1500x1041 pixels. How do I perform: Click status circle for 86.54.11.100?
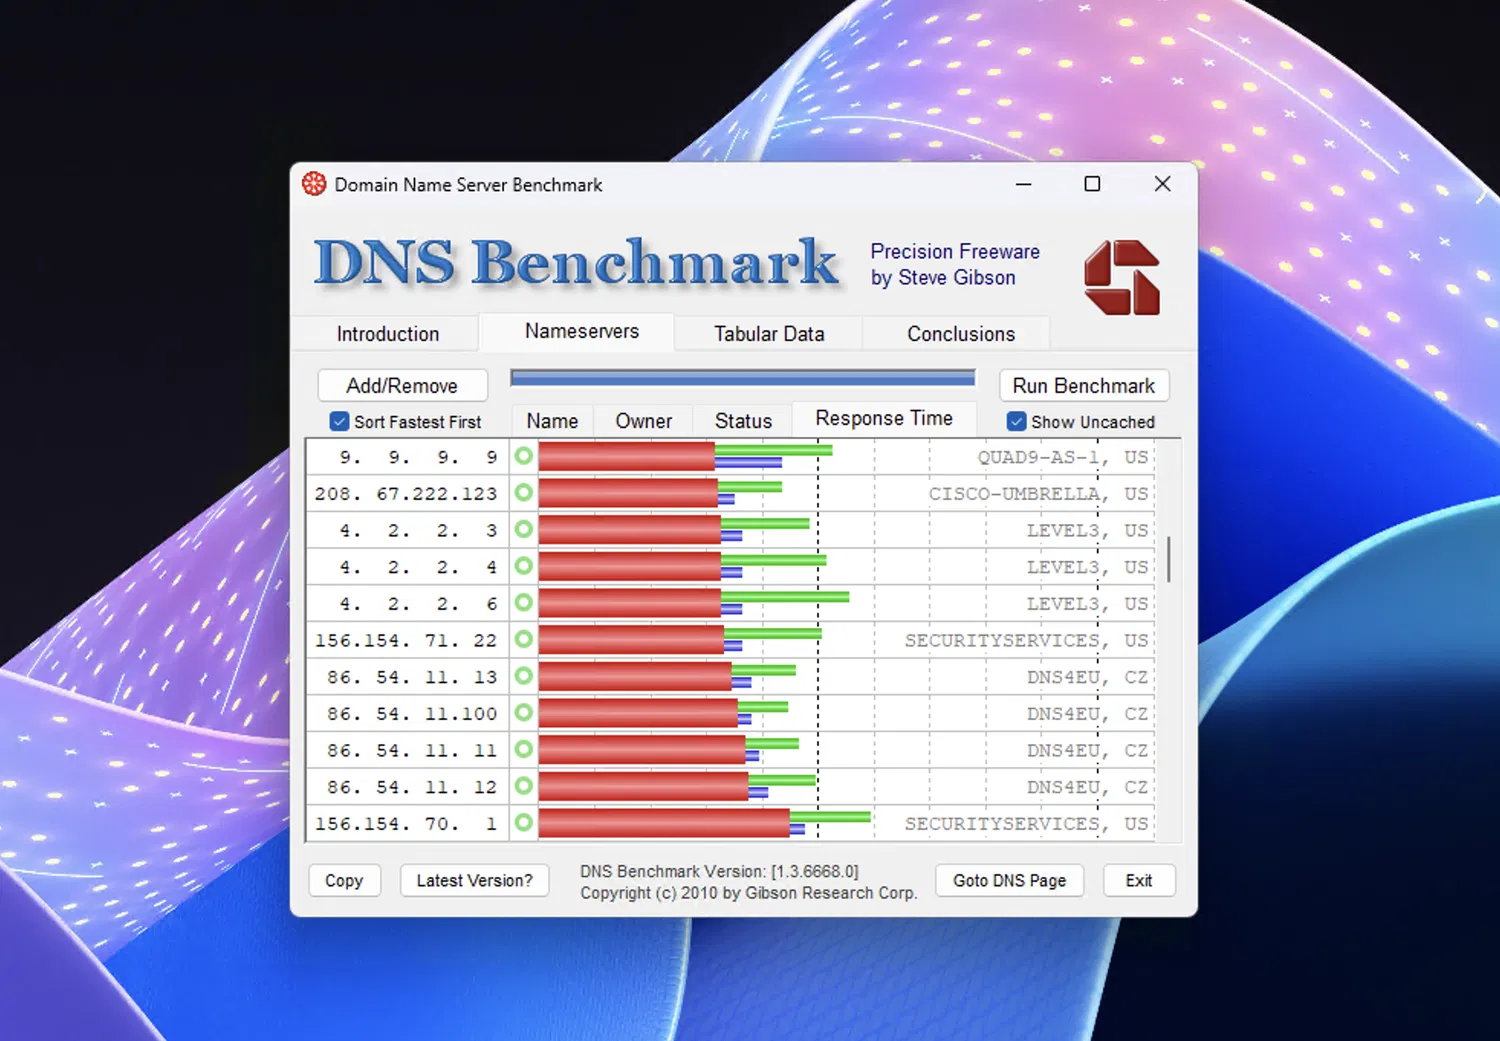(524, 713)
